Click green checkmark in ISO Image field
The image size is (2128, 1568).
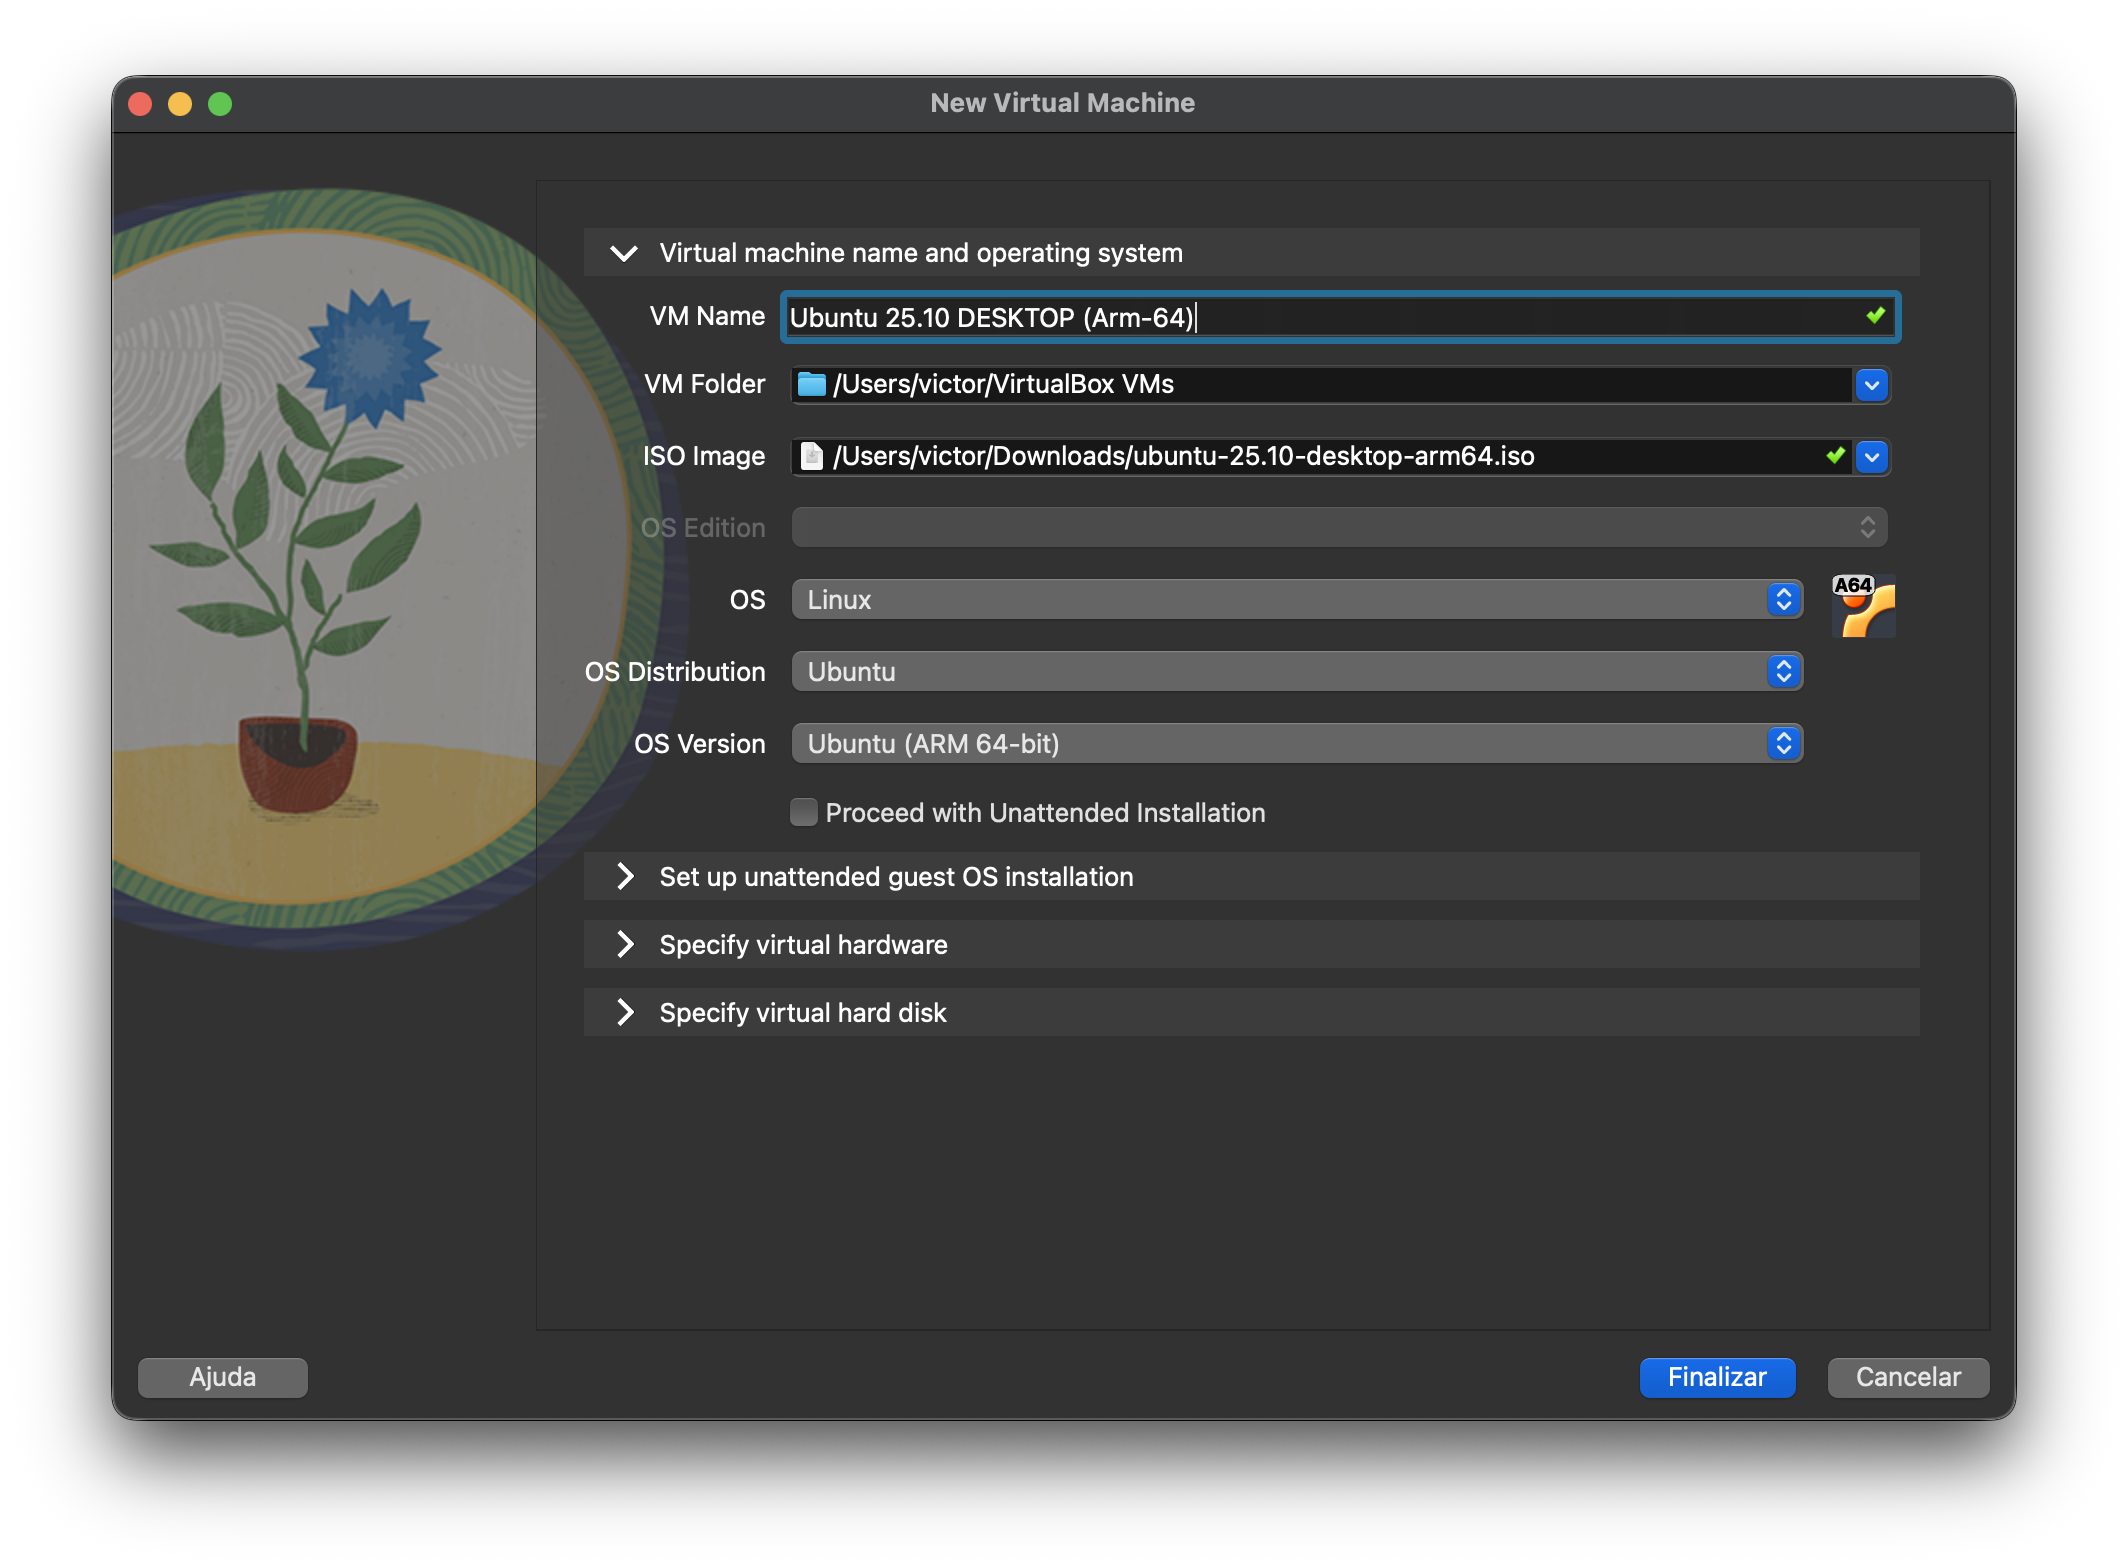(1835, 456)
